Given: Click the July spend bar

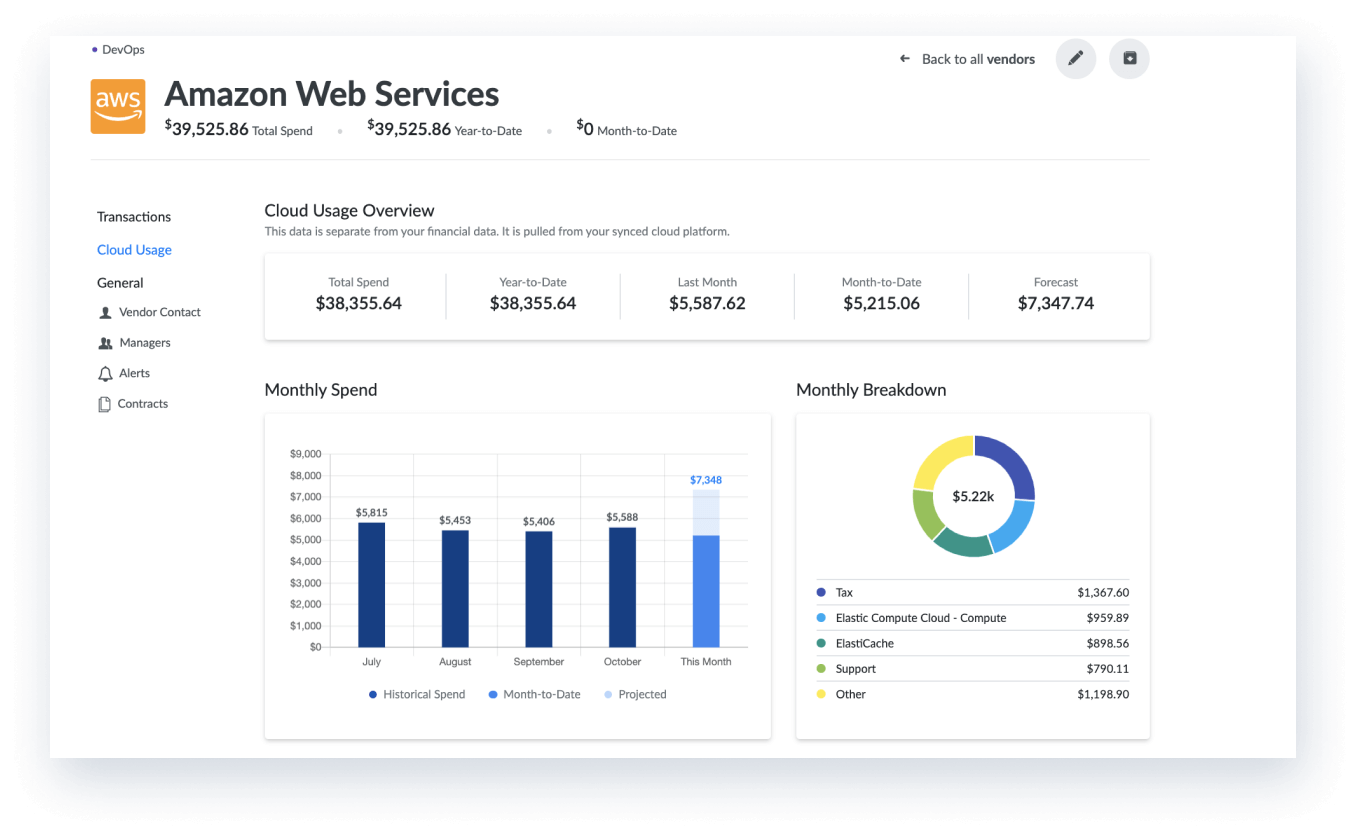Looking at the screenshot, I should coord(371,585).
